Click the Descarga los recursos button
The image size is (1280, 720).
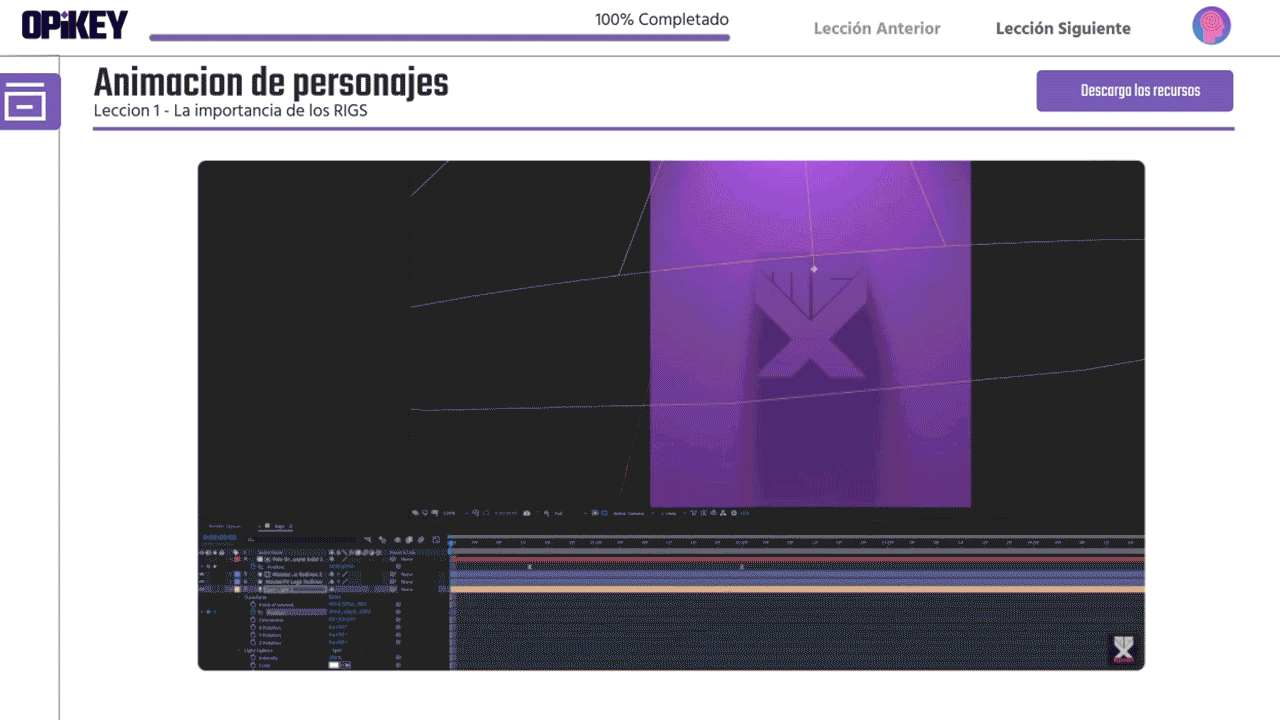(1134, 91)
